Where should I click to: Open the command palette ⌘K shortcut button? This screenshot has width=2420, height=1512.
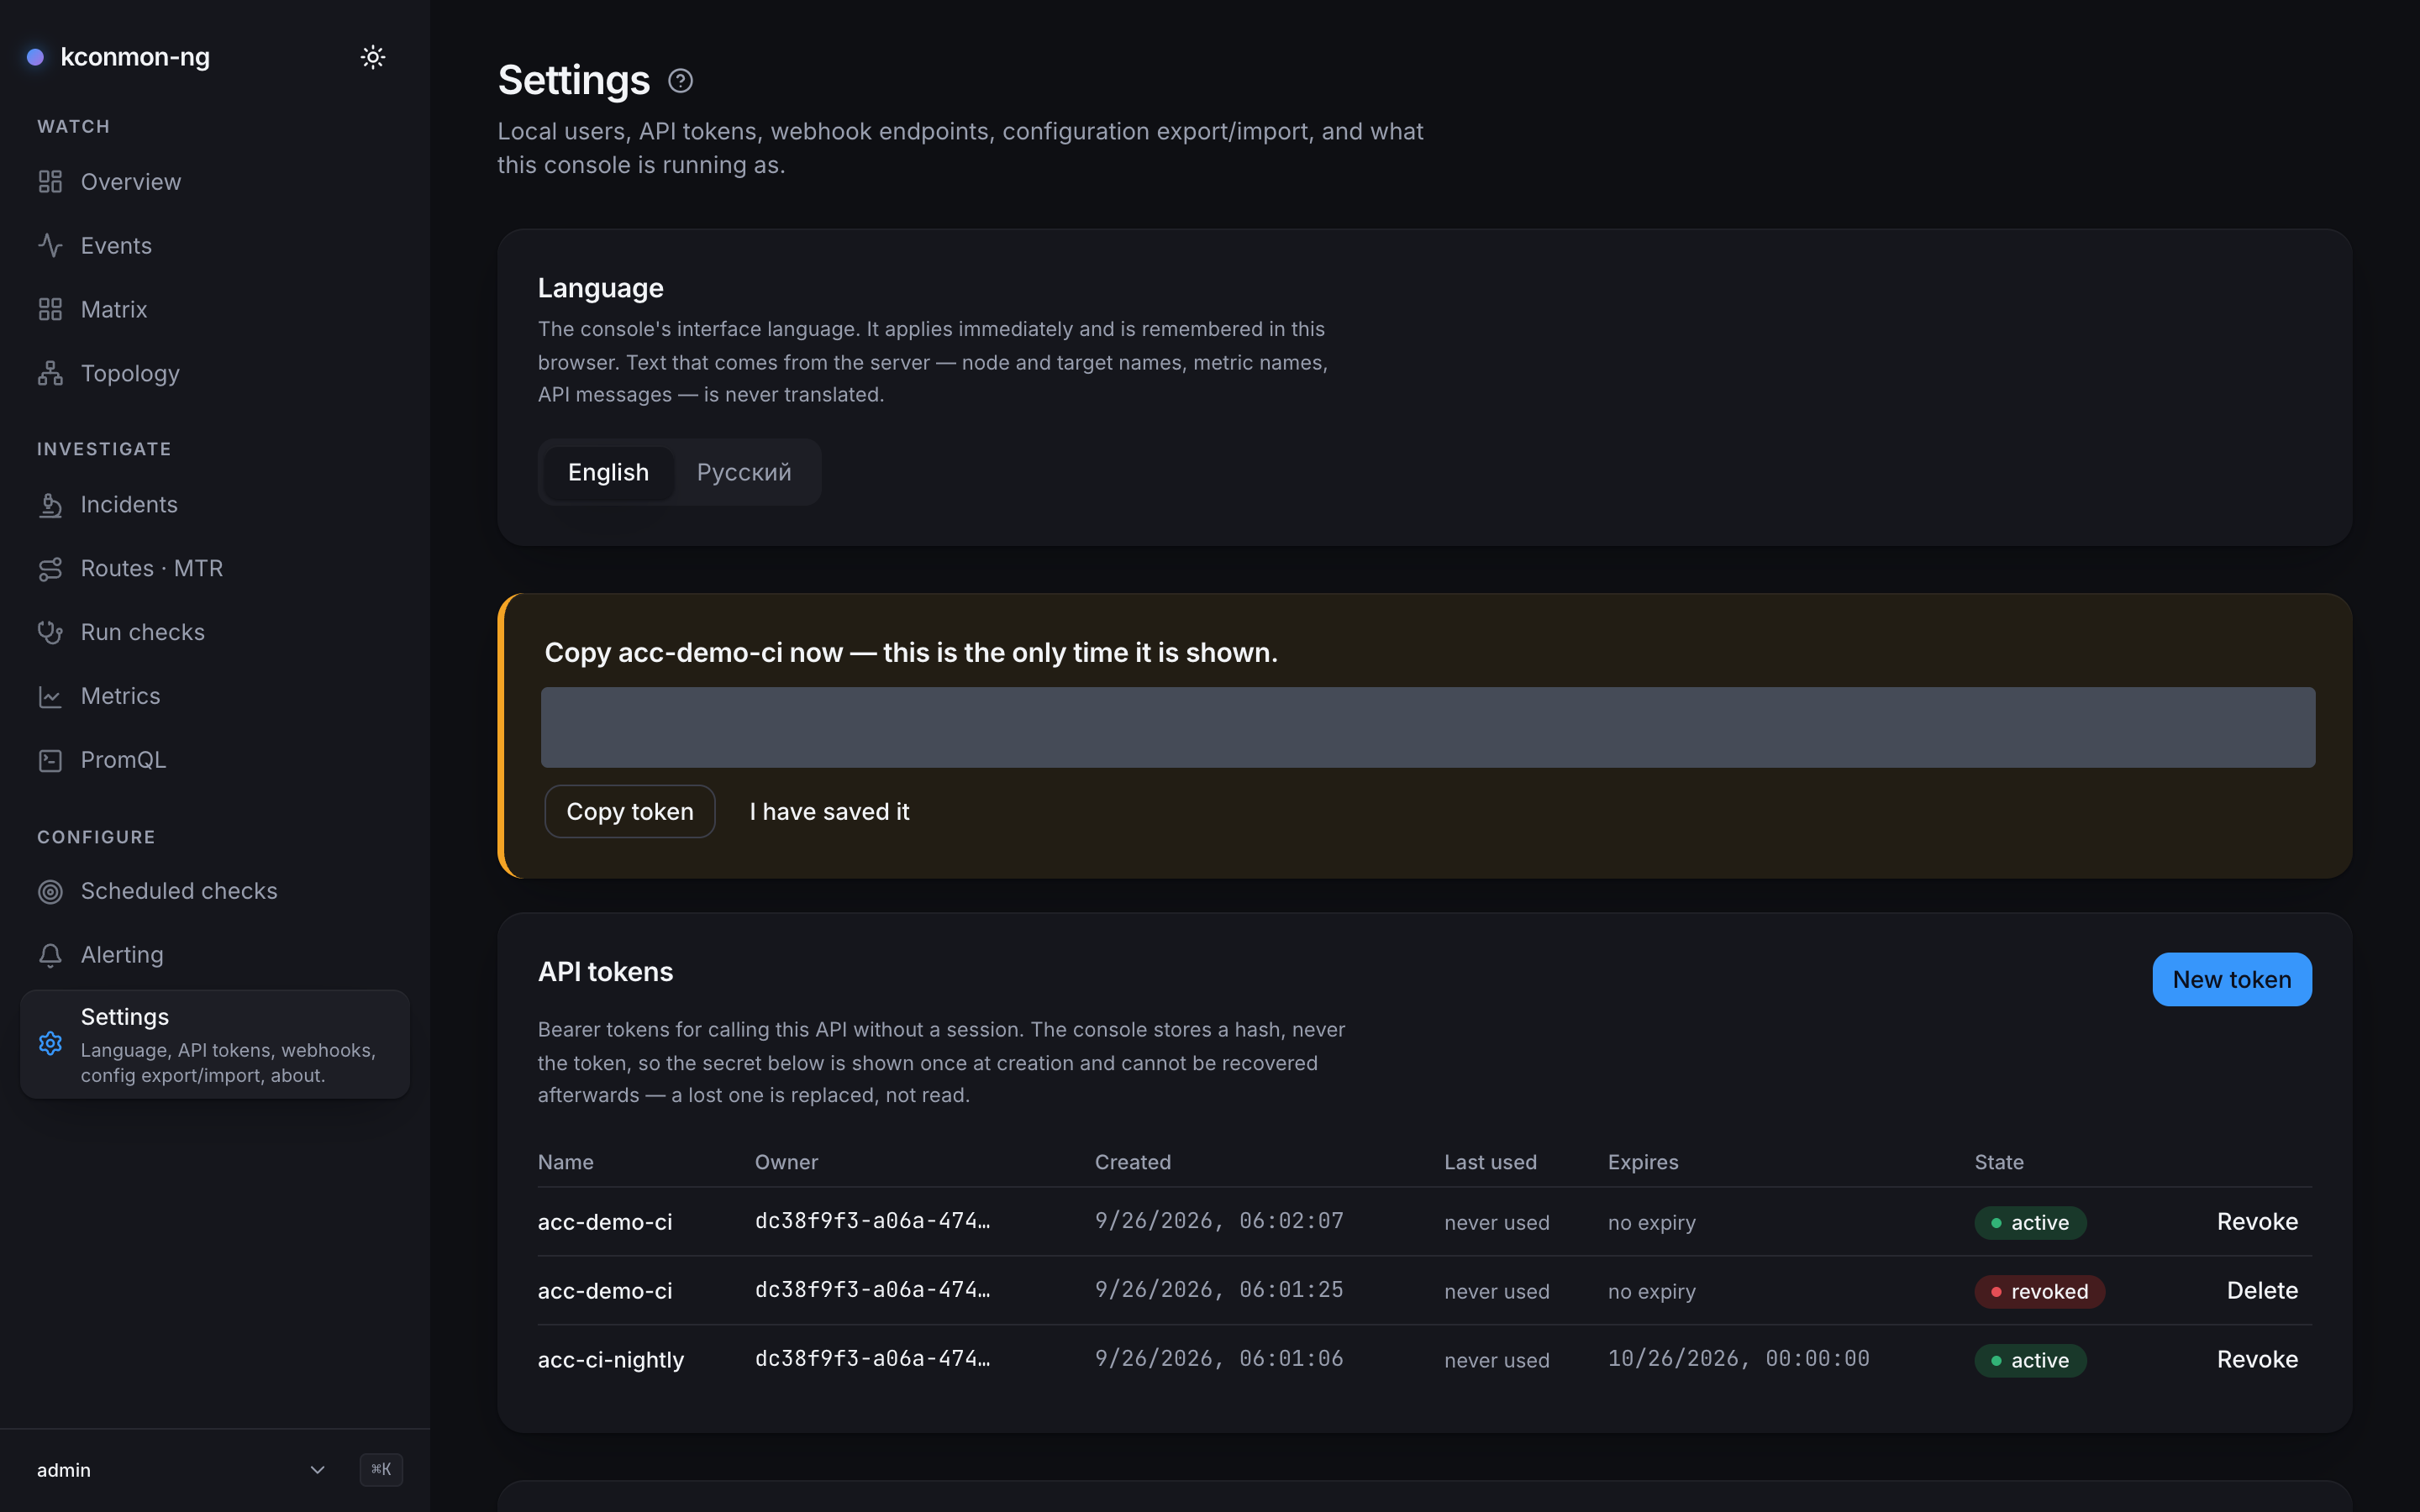pos(381,1470)
